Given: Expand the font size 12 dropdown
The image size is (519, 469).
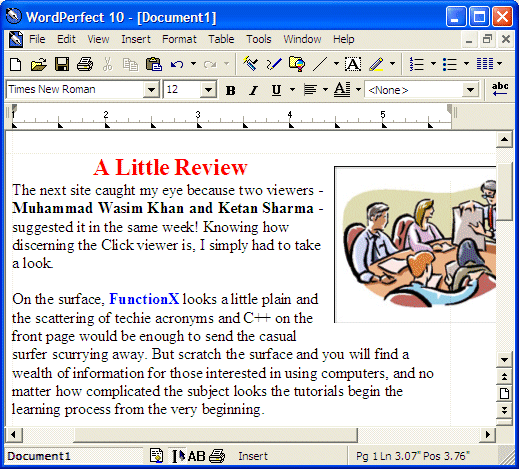Looking at the screenshot, I should click(209, 89).
